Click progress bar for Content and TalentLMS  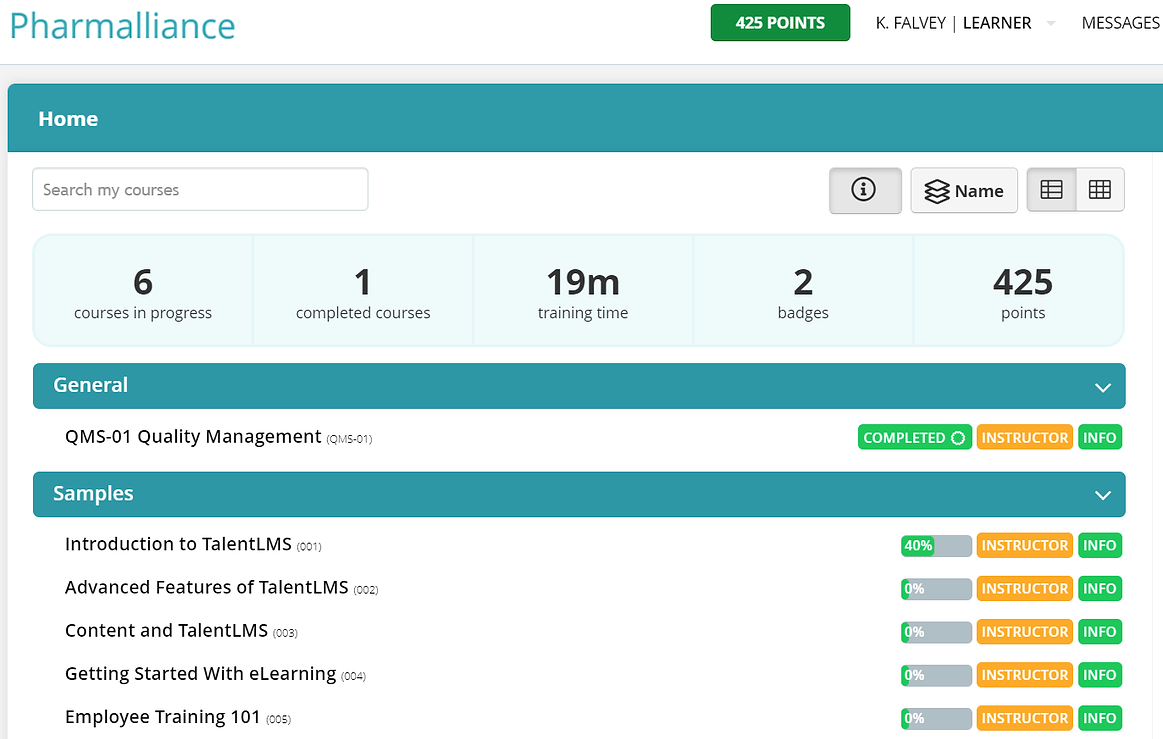click(936, 631)
